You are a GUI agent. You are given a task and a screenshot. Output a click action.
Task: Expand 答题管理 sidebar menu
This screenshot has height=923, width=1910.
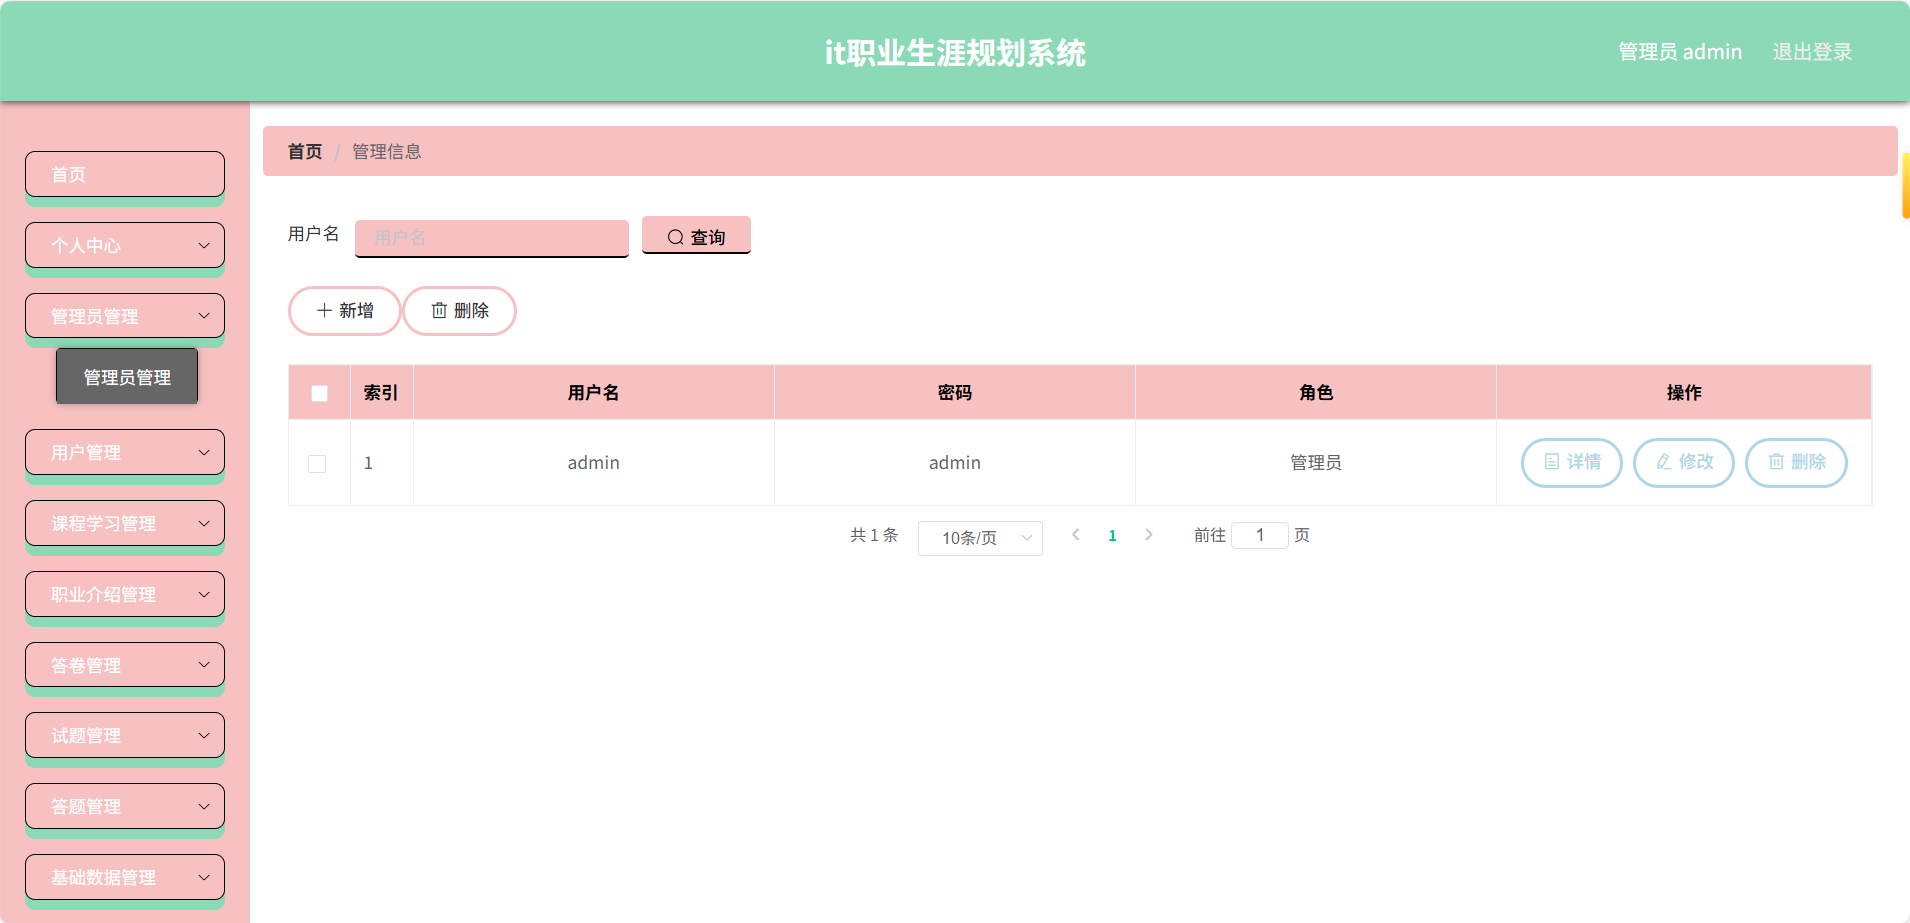[x=125, y=807]
